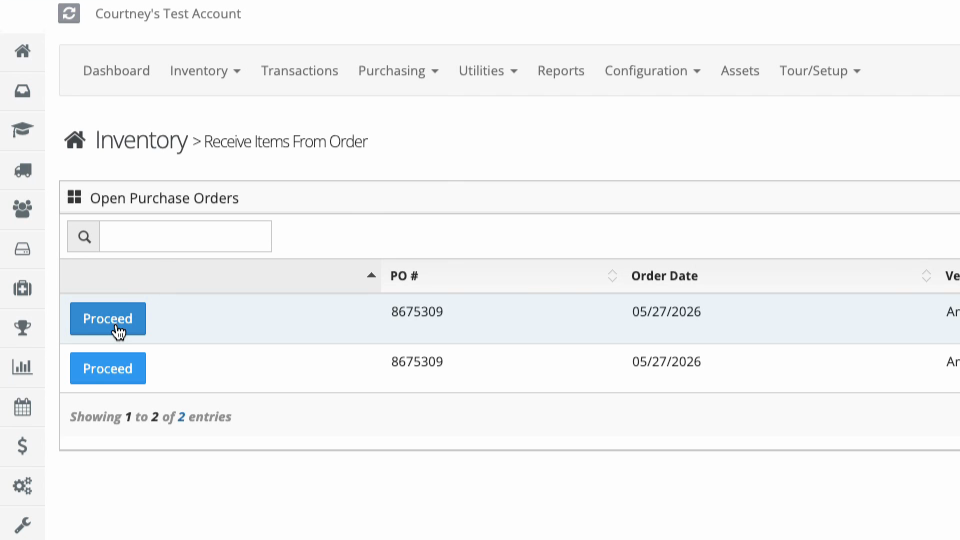Open the Configuration dropdown menu

pyautogui.click(x=652, y=71)
